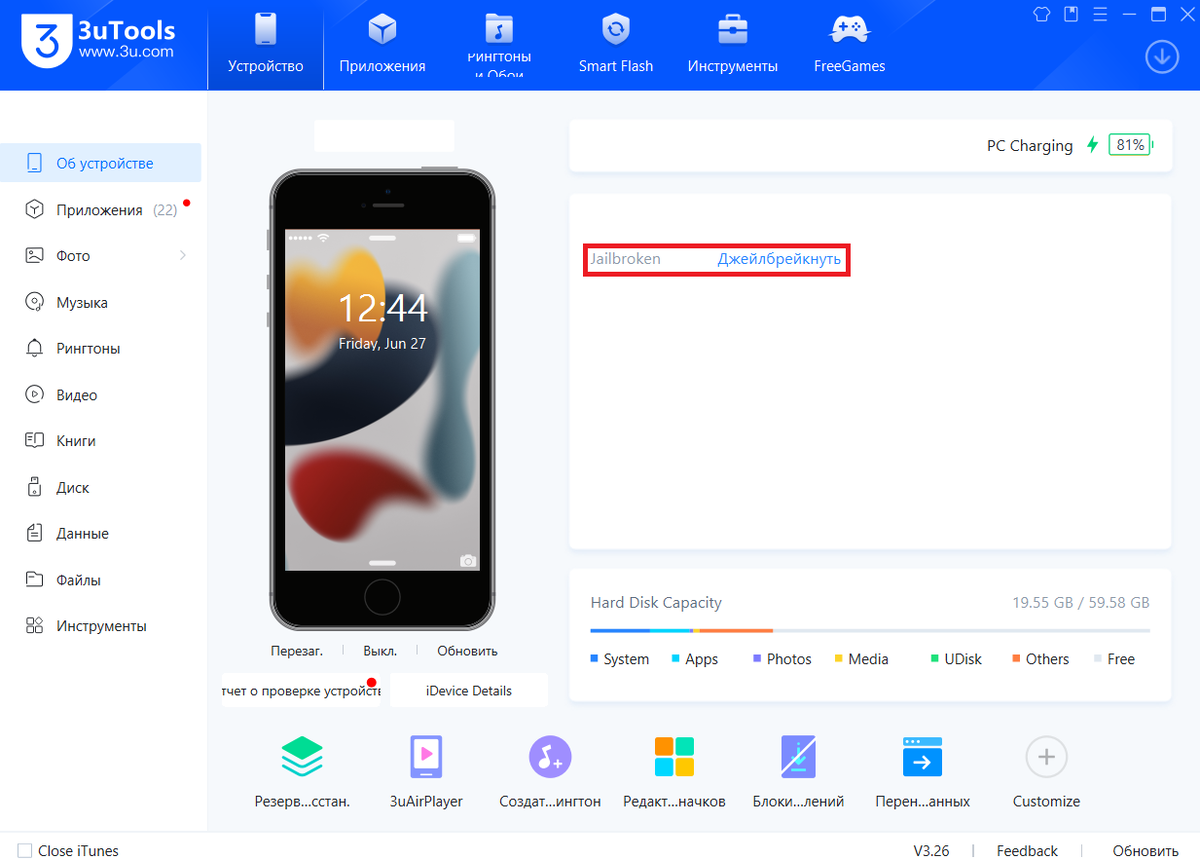The height and width of the screenshot is (860, 1200).
Task: Open the FreeGames tab
Action: pos(849,45)
